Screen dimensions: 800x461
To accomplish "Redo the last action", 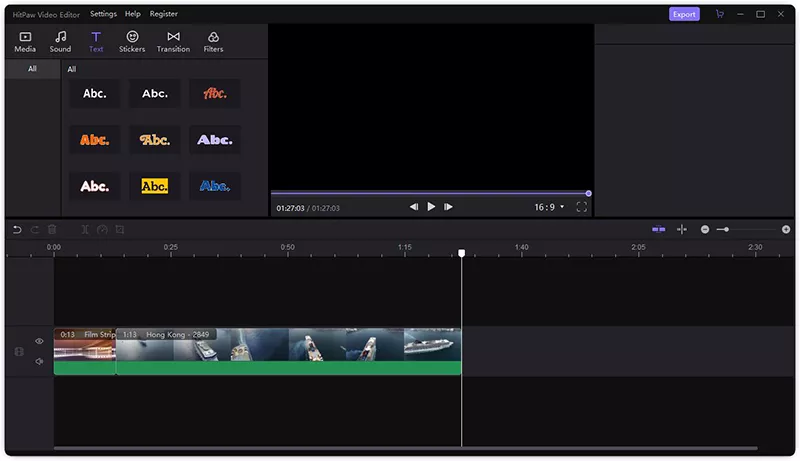I will [35, 229].
